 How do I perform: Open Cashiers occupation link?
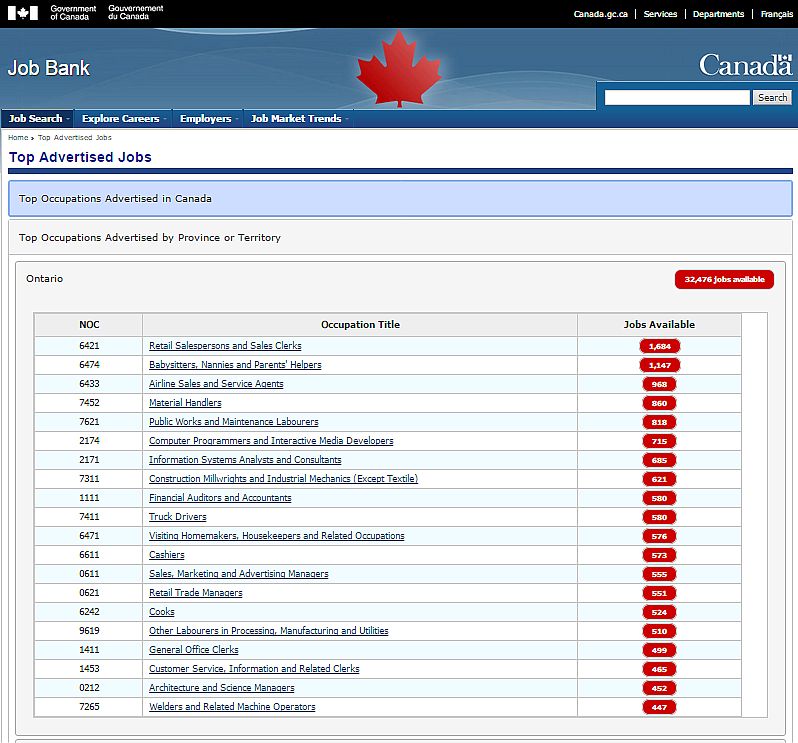pos(166,555)
